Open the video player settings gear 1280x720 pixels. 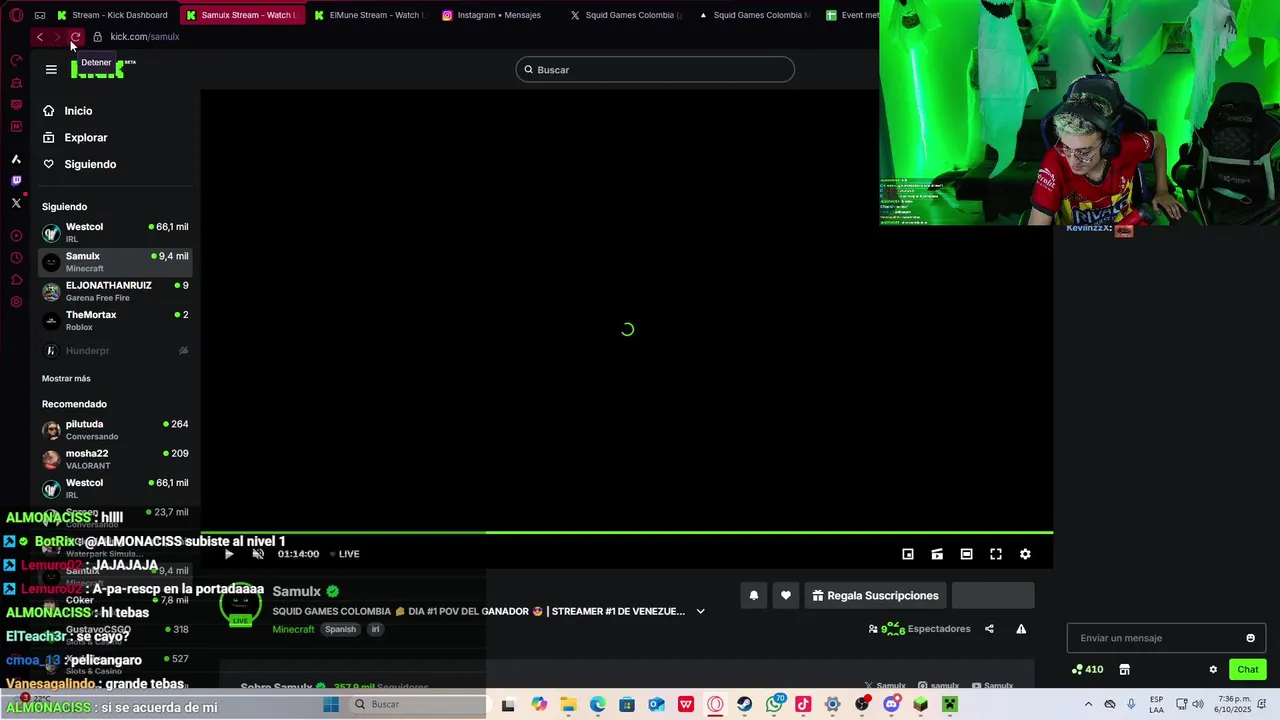1025,554
